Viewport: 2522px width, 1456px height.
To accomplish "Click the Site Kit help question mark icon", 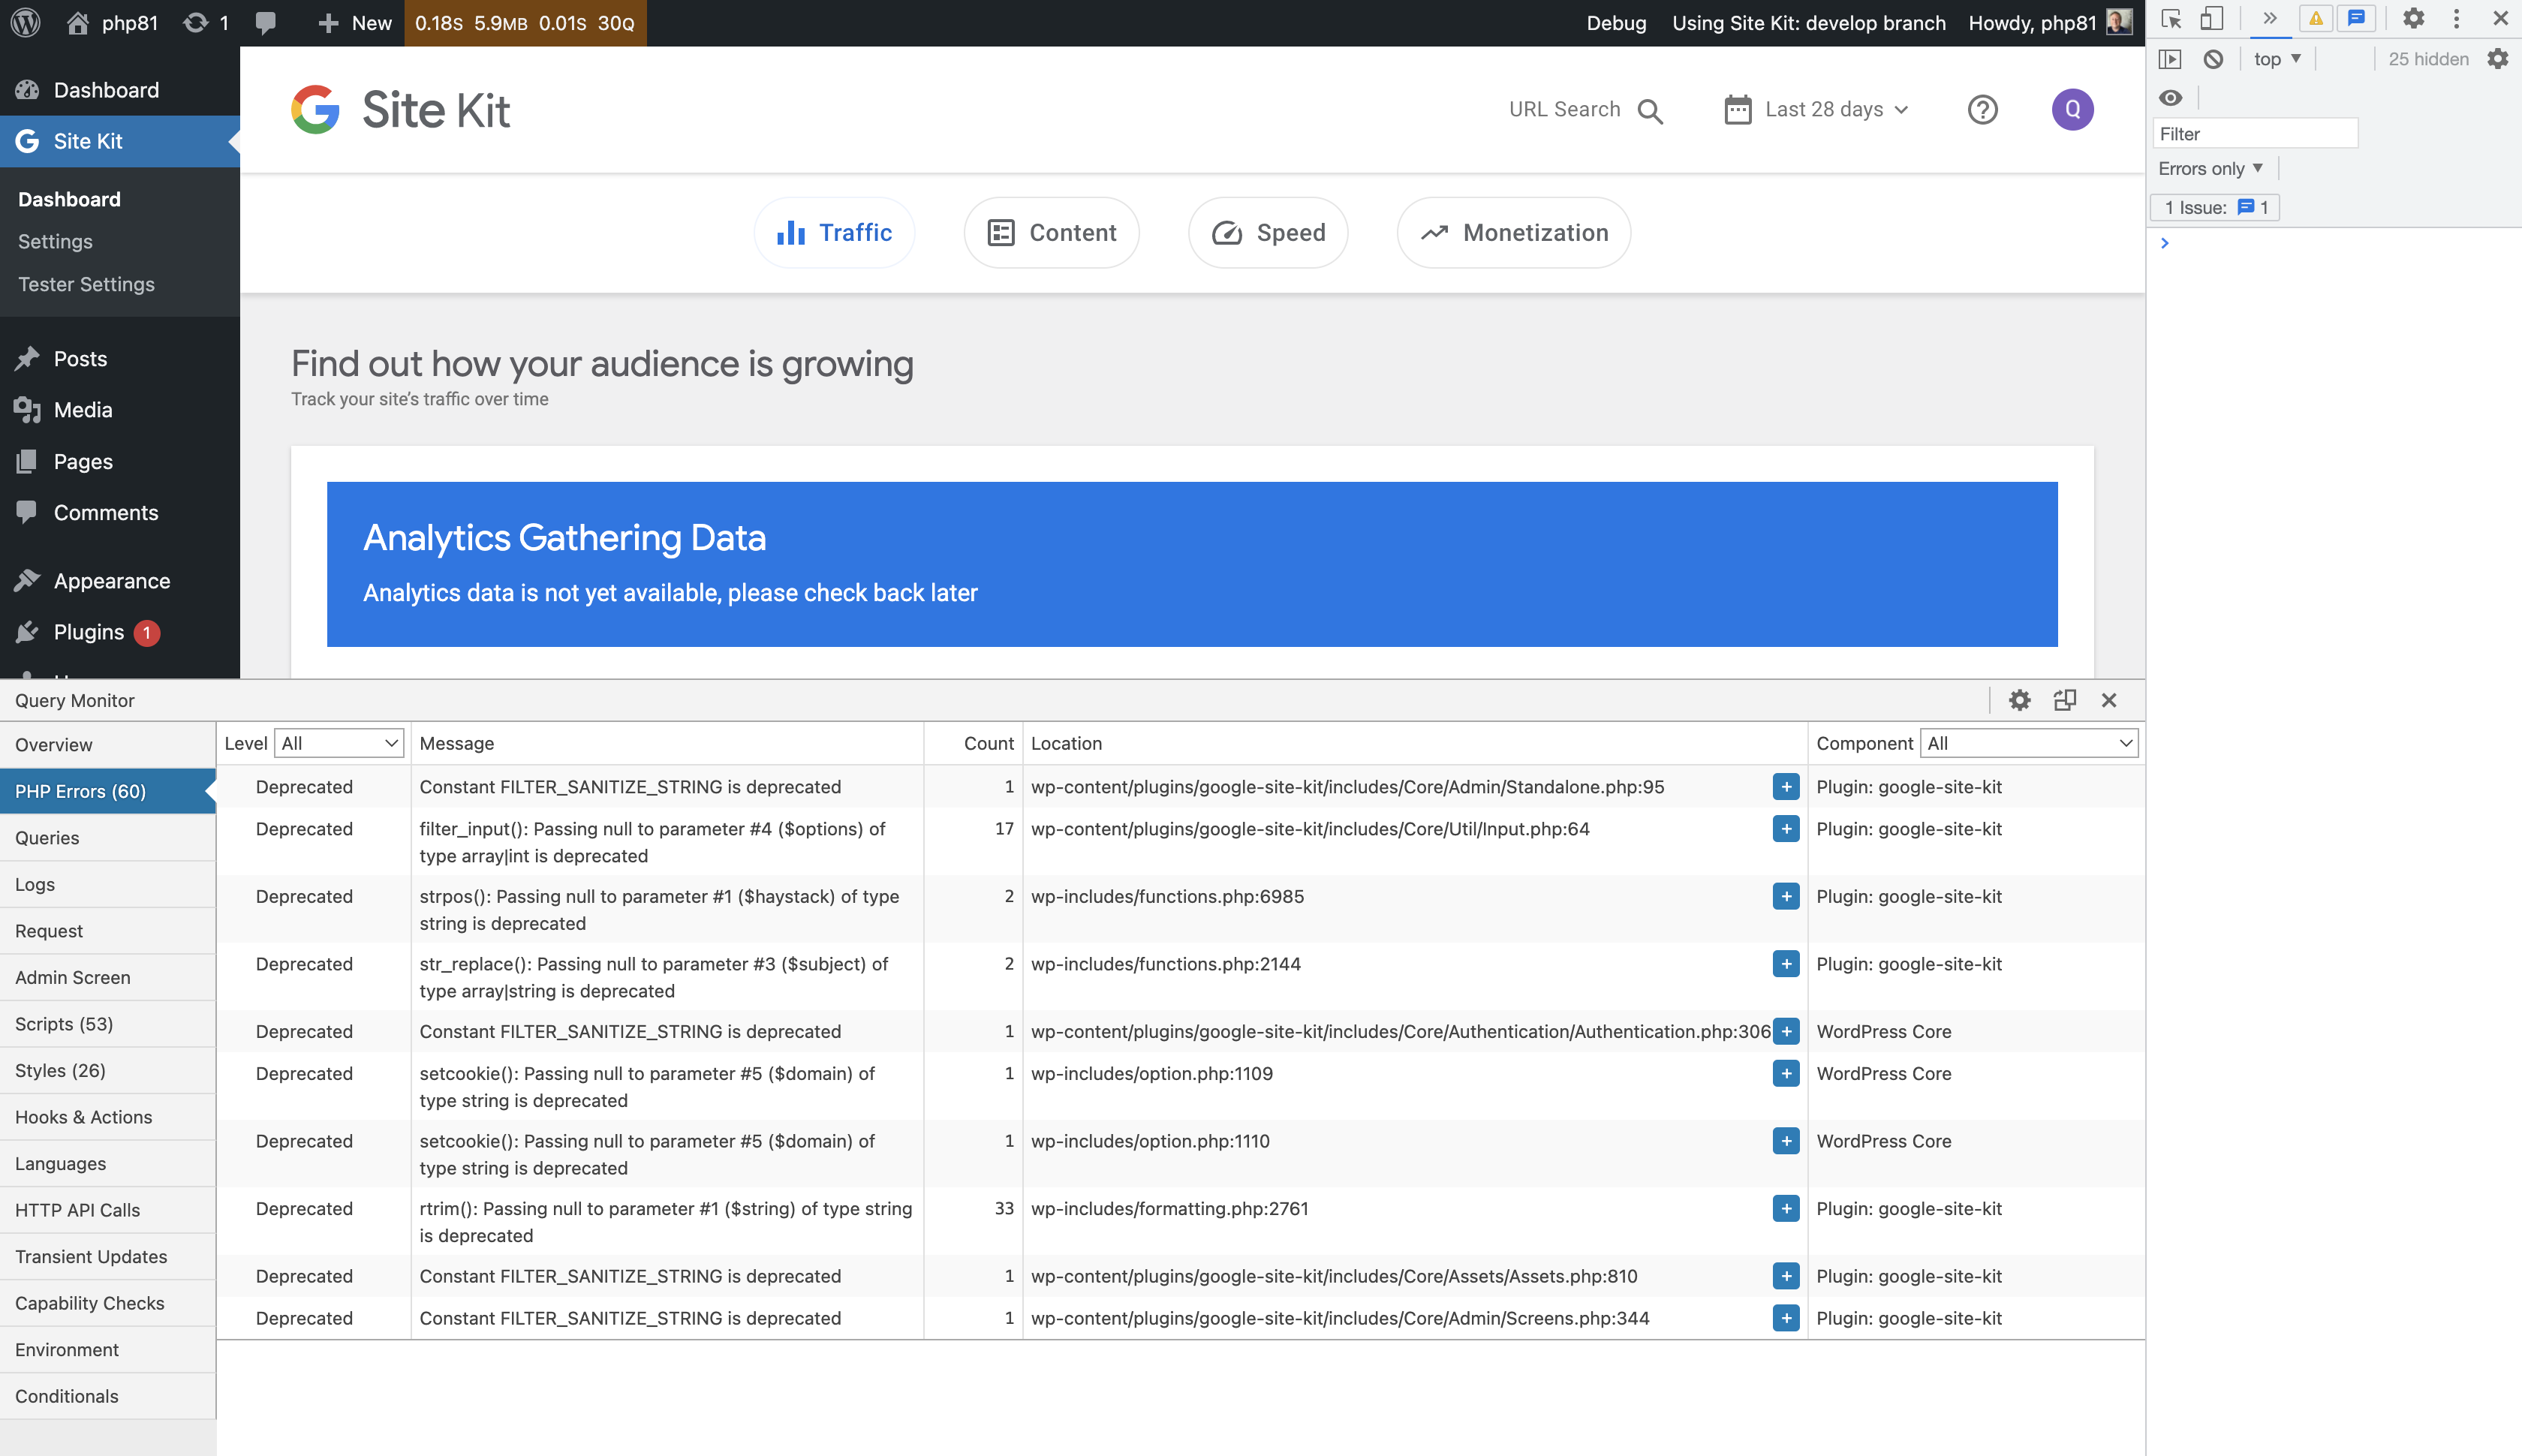I will click(x=1982, y=109).
